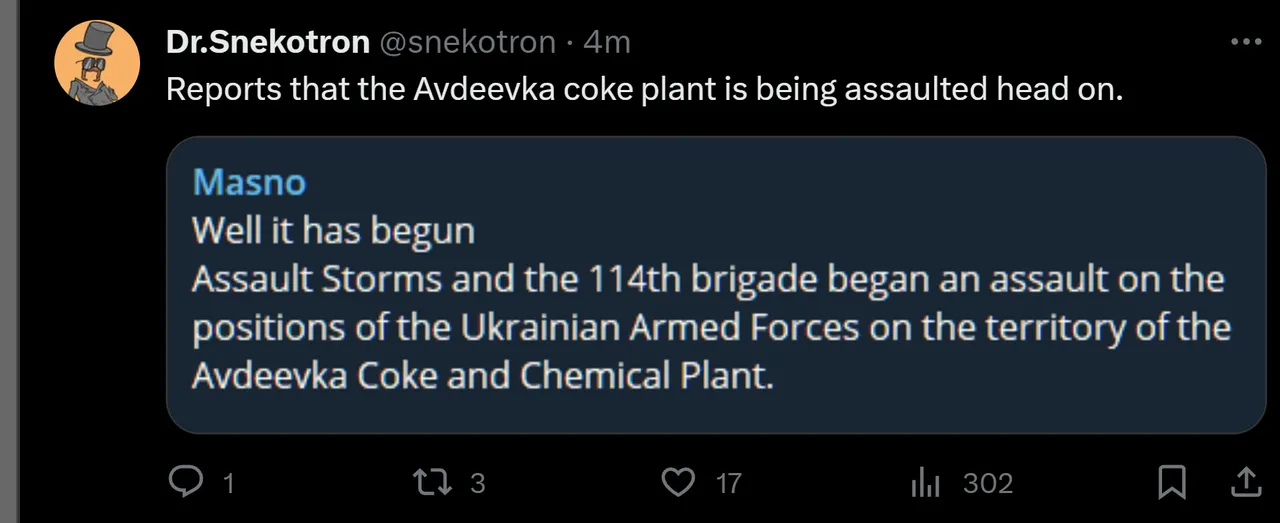Open the tweet via the 4m timestamp
This screenshot has width=1280, height=523.
[607, 42]
